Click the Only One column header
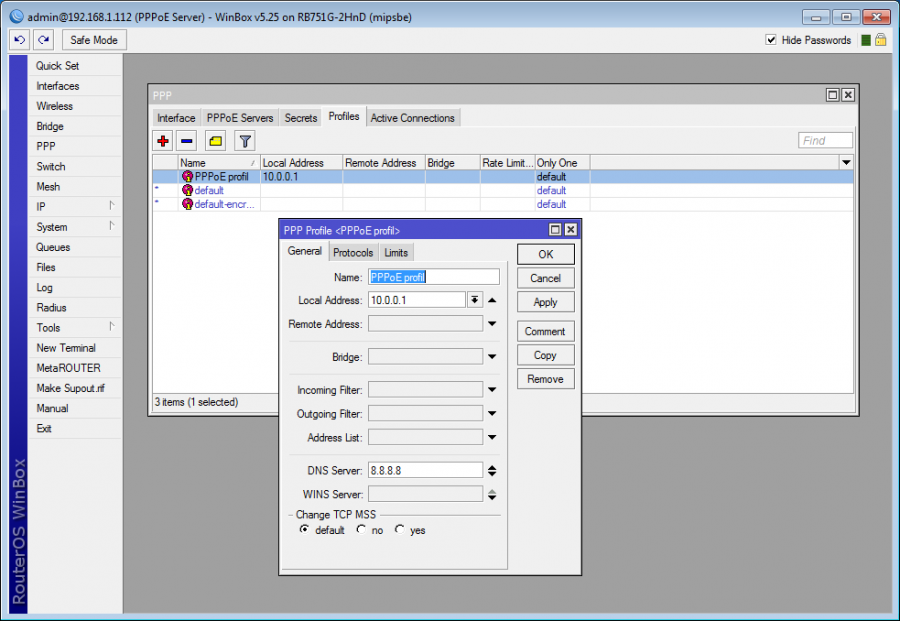This screenshot has height=621, width=900. tap(562, 162)
